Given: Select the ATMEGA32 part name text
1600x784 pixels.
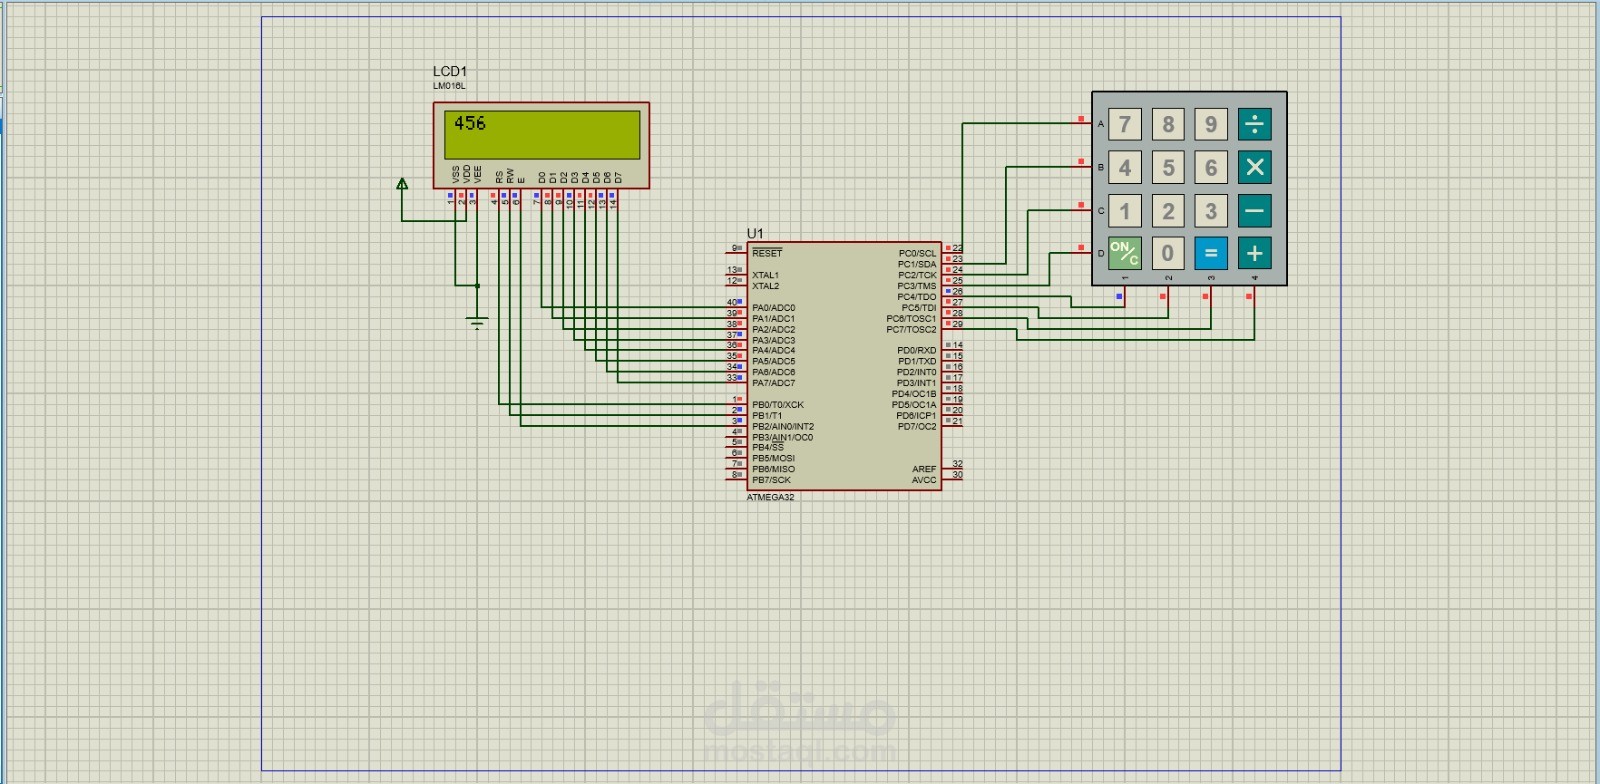Looking at the screenshot, I should coord(771,497).
